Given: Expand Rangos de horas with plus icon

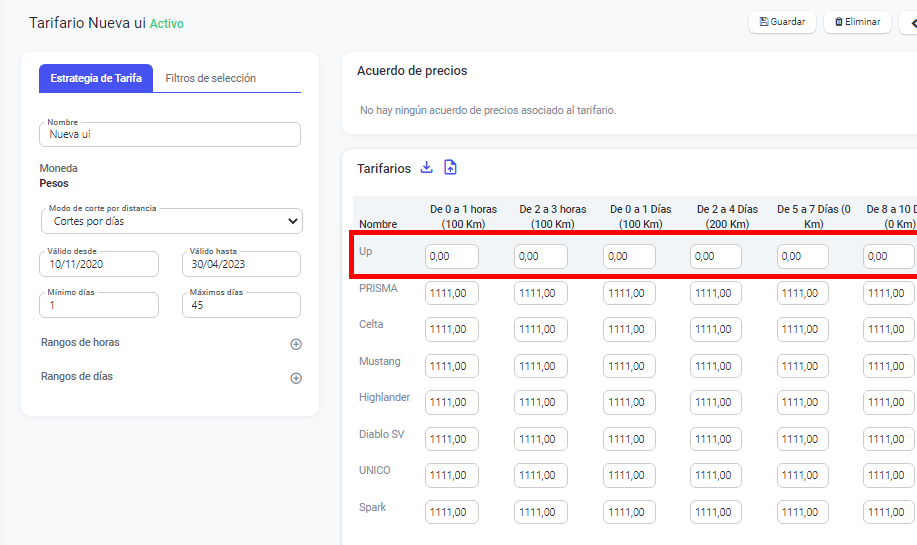Looking at the screenshot, I should pos(296,344).
